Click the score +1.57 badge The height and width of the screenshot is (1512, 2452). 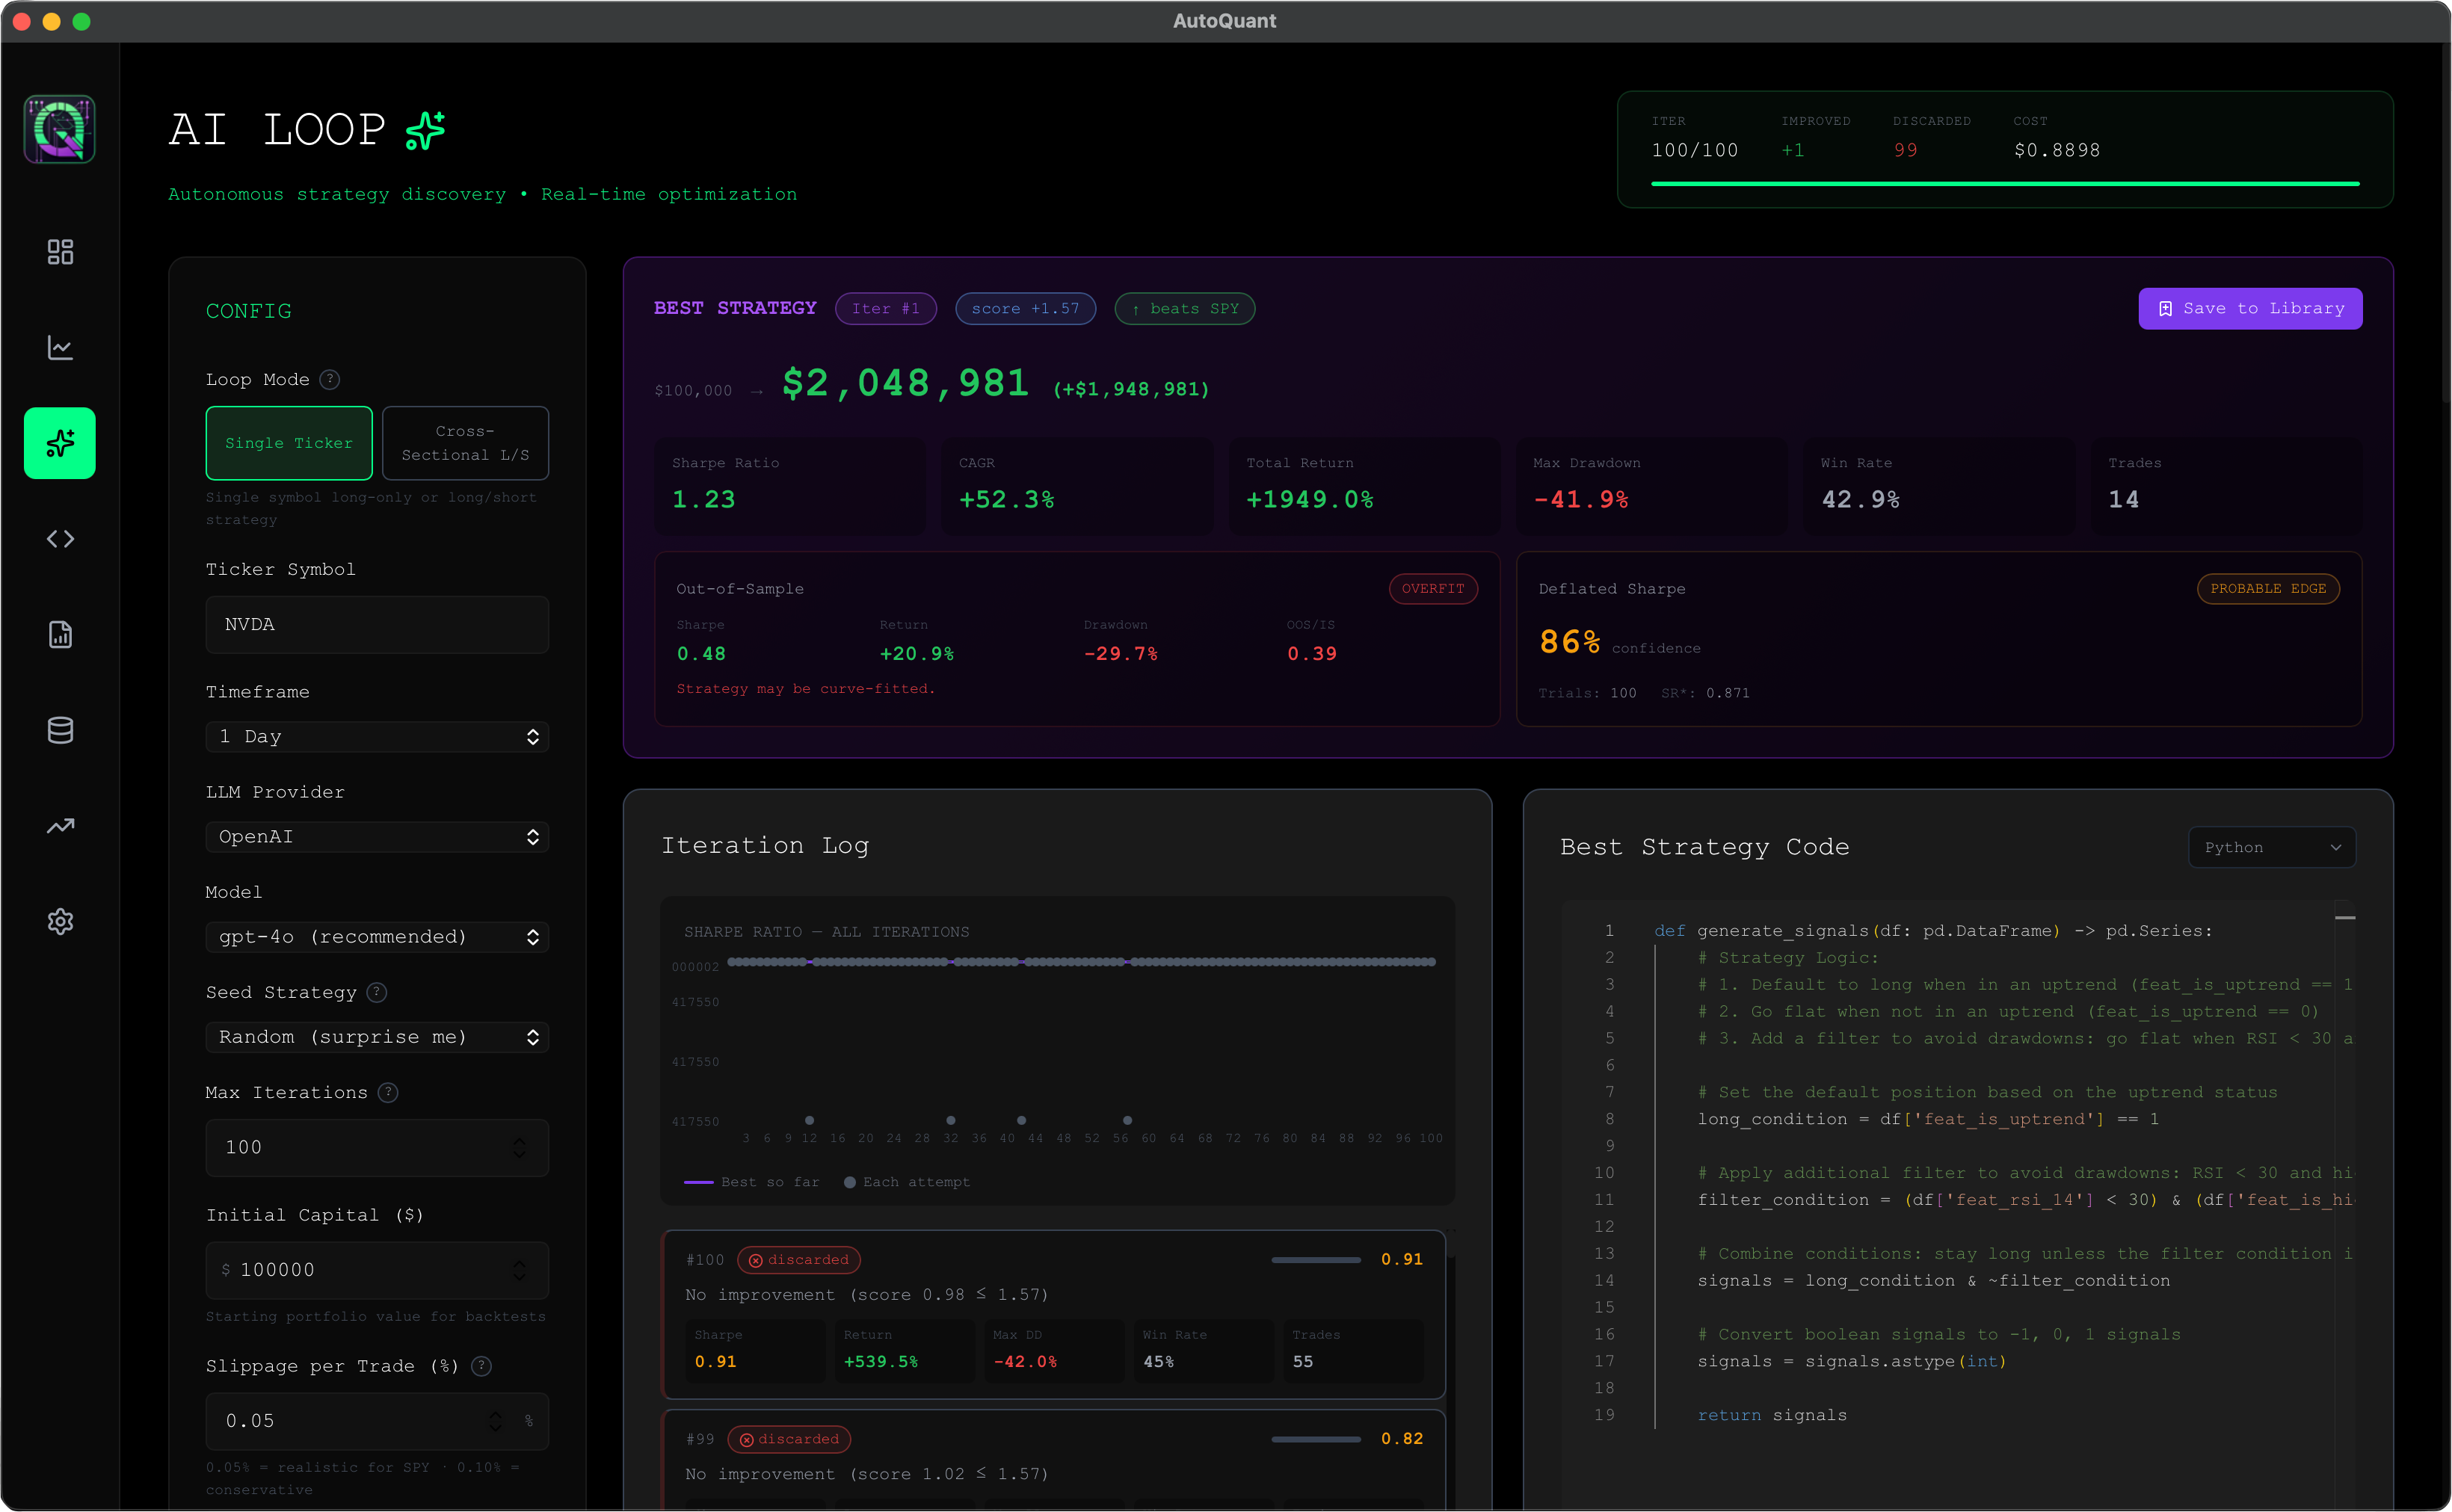point(1025,308)
